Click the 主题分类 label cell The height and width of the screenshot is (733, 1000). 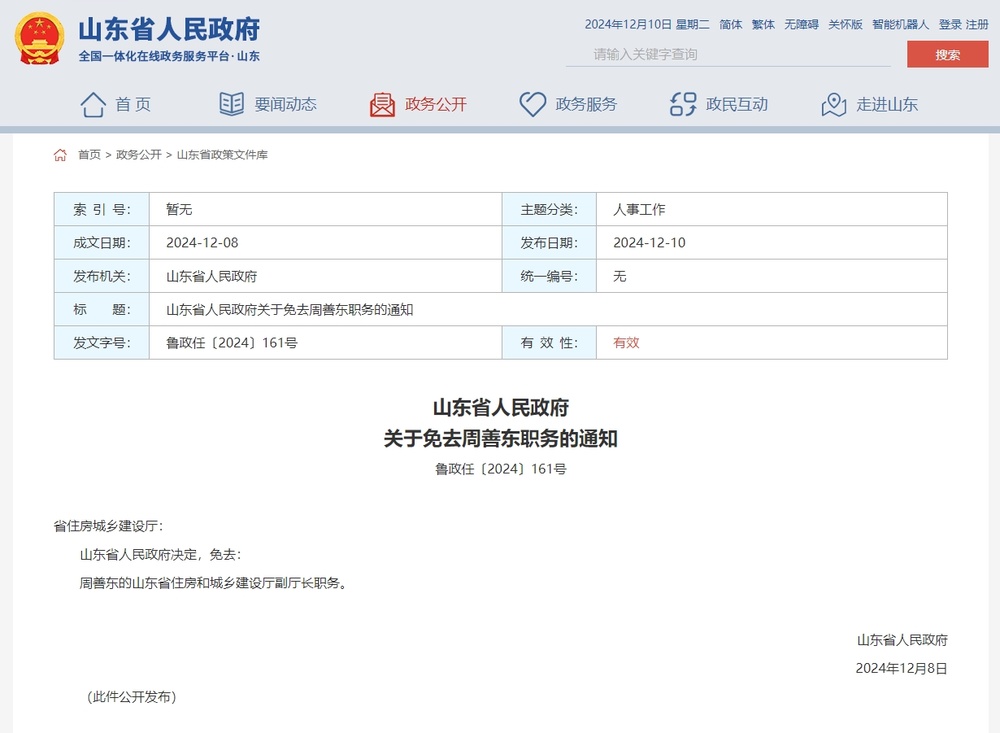click(549, 209)
